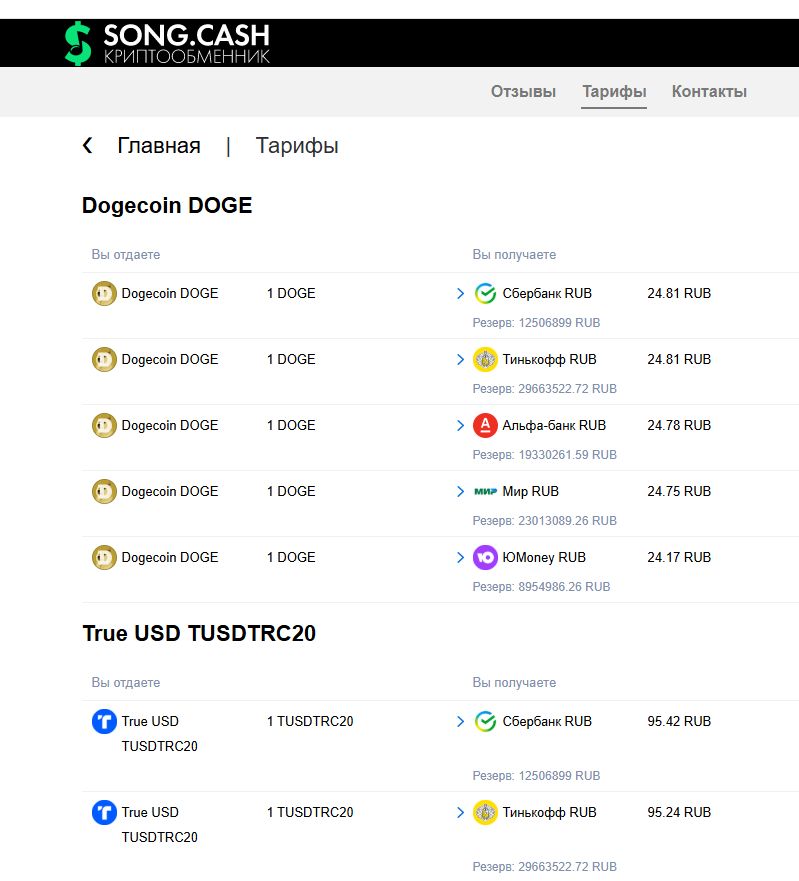
Task: Open the Тарифы navigation tab
Action: (614, 92)
